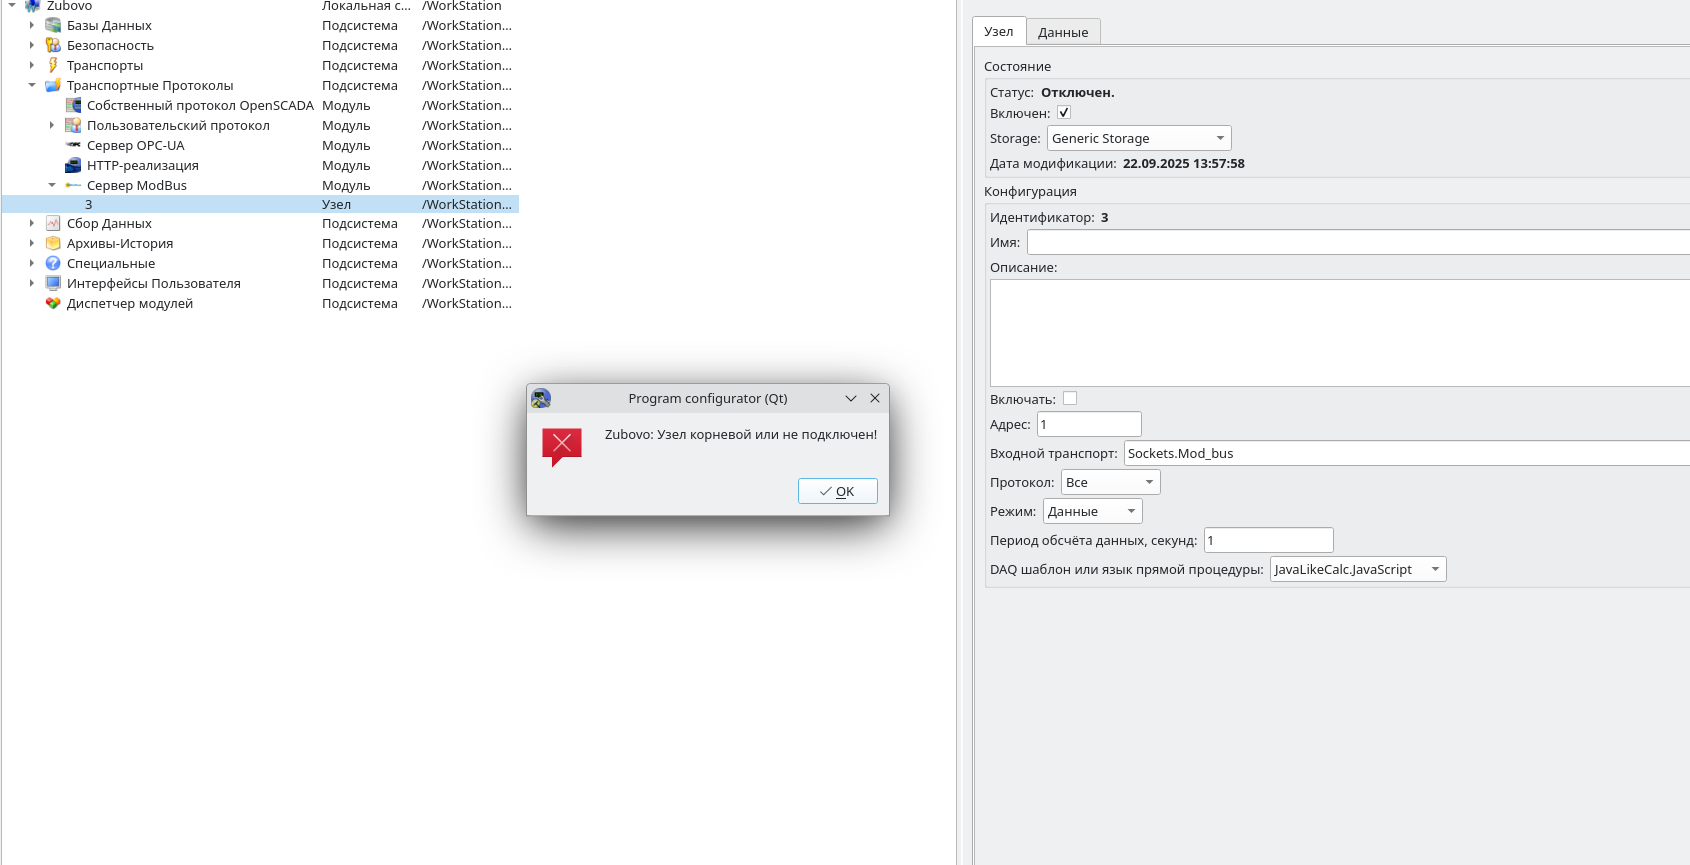The height and width of the screenshot is (865, 1690).
Task: Switch to the Данные tab
Action: click(x=1062, y=32)
